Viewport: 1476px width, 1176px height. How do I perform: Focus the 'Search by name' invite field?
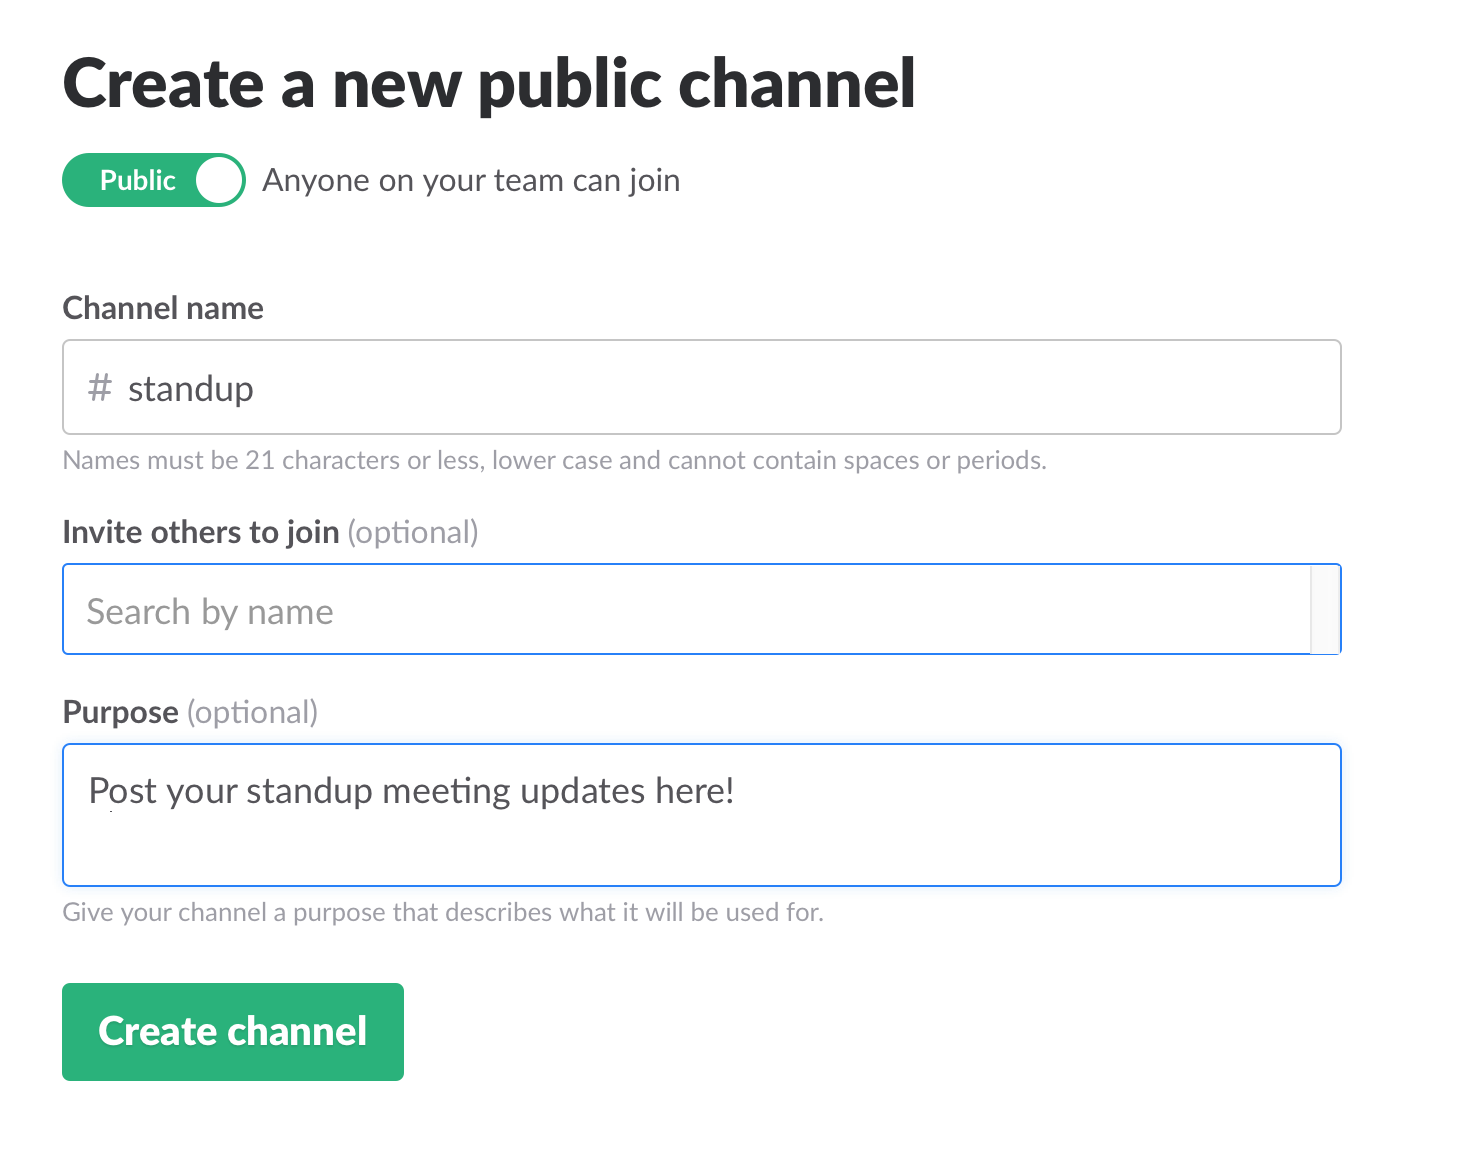[680, 610]
